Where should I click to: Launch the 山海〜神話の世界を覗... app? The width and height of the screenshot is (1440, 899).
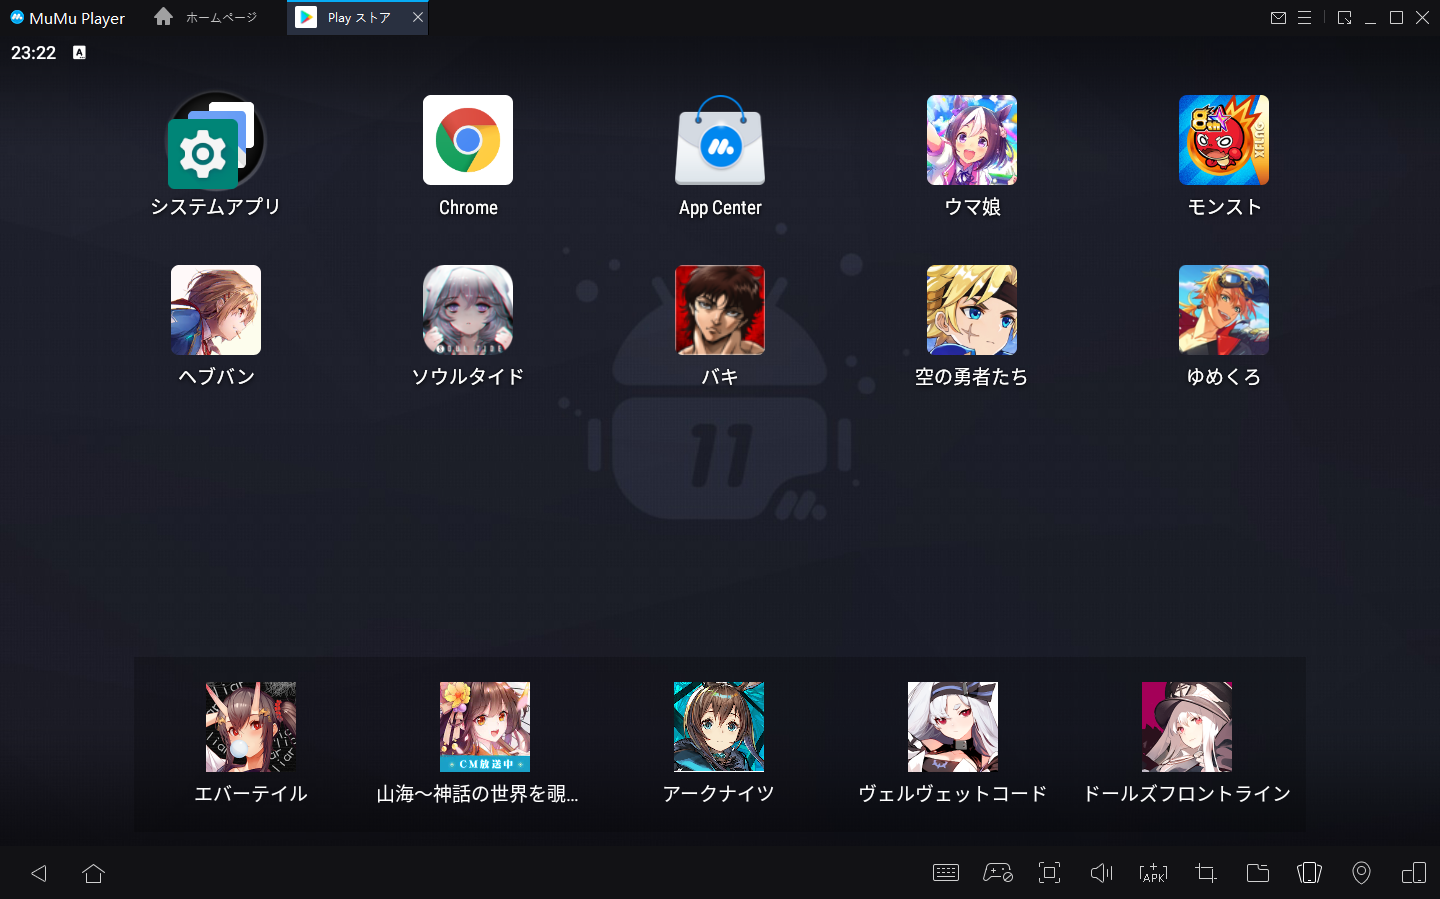coord(485,727)
